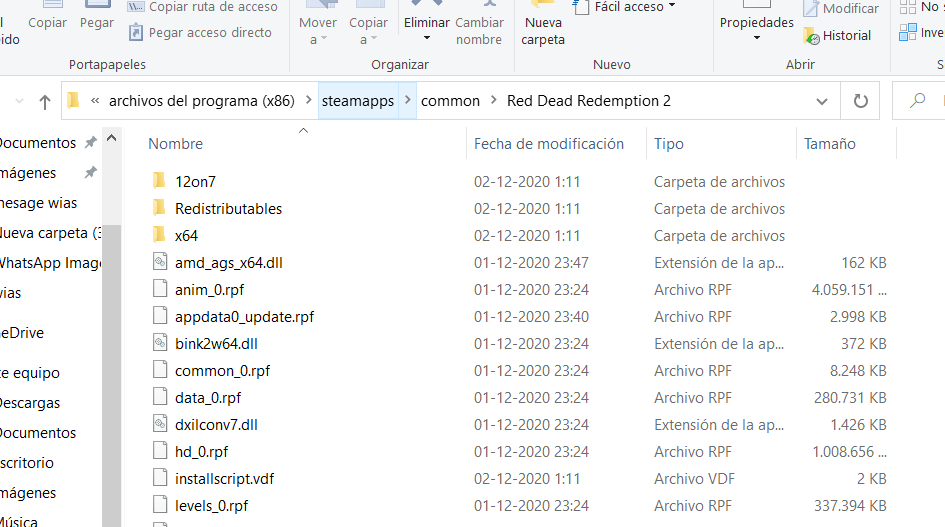Click the Pegar button

tap(96, 17)
